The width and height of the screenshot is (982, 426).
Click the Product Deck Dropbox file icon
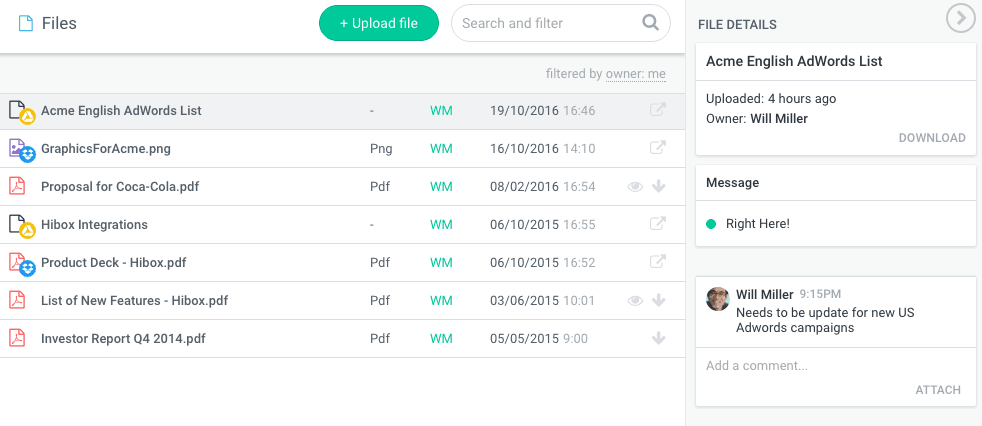pos(21,264)
